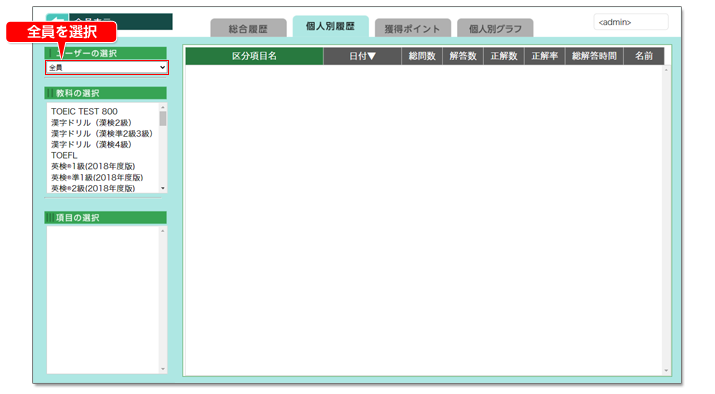Click the 区分項目名 column header
This screenshot has width=715, height=394.
click(x=254, y=56)
